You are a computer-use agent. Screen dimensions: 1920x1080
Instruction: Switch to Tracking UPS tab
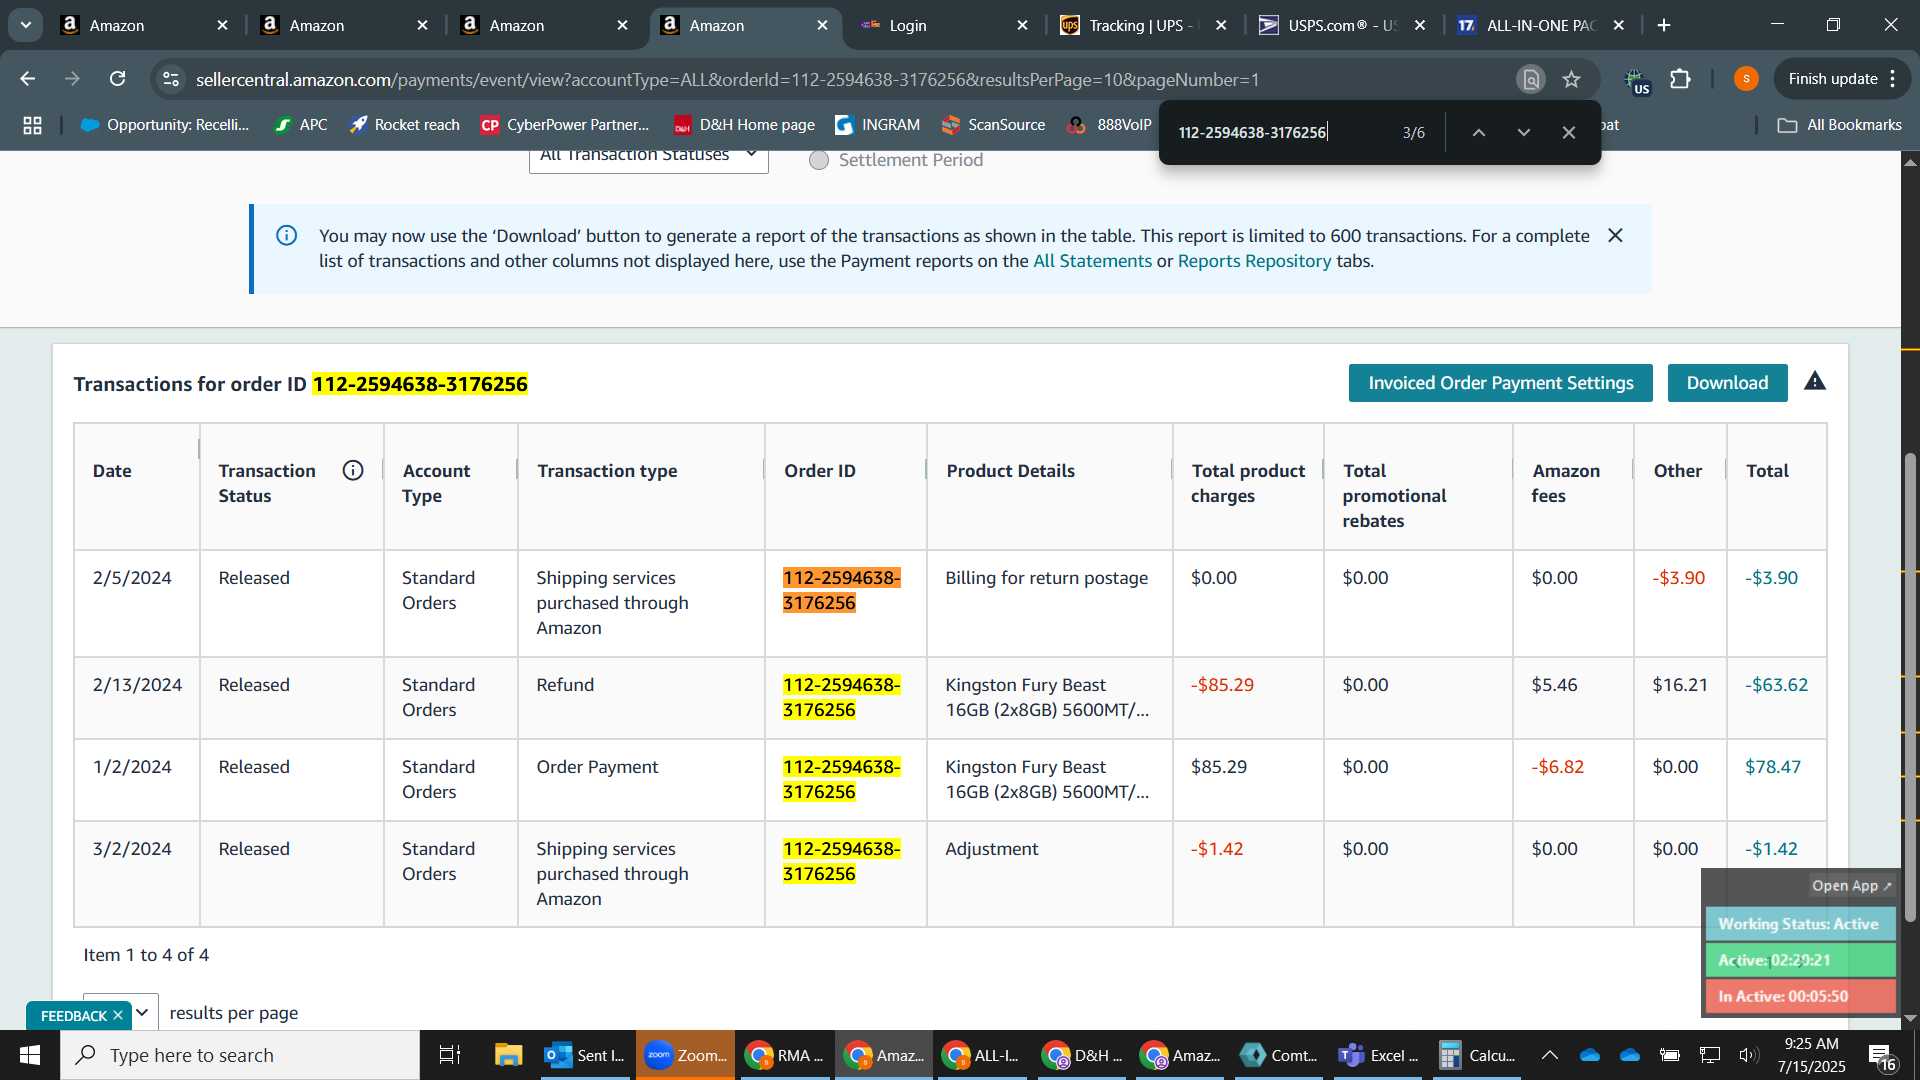pos(1144,25)
